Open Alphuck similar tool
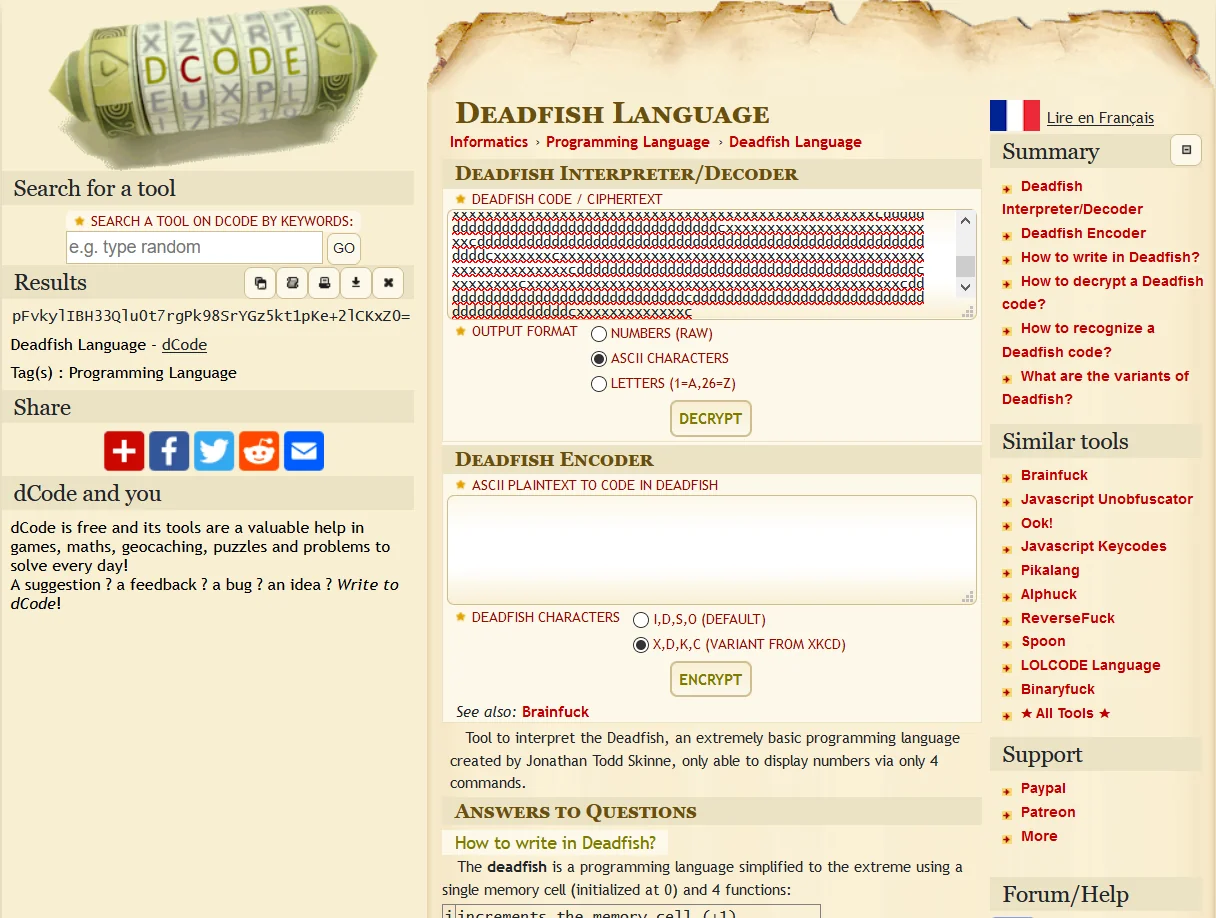Screen dimensions: 1216x918 (1049, 594)
